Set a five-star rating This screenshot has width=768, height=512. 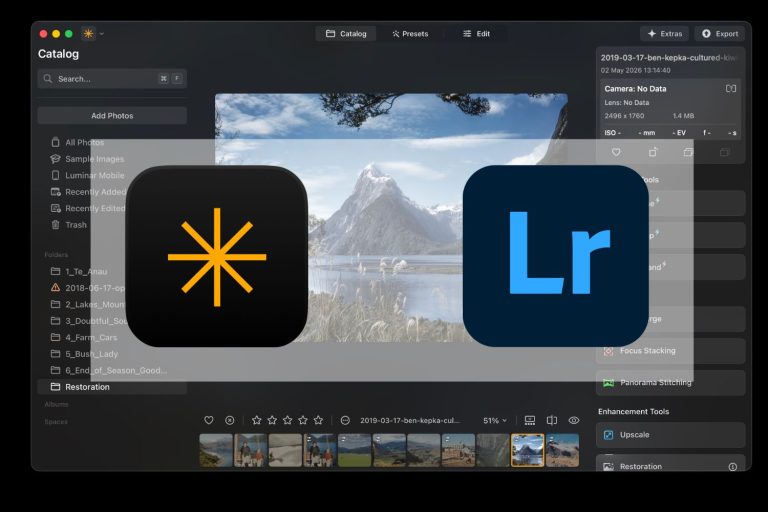[318, 420]
